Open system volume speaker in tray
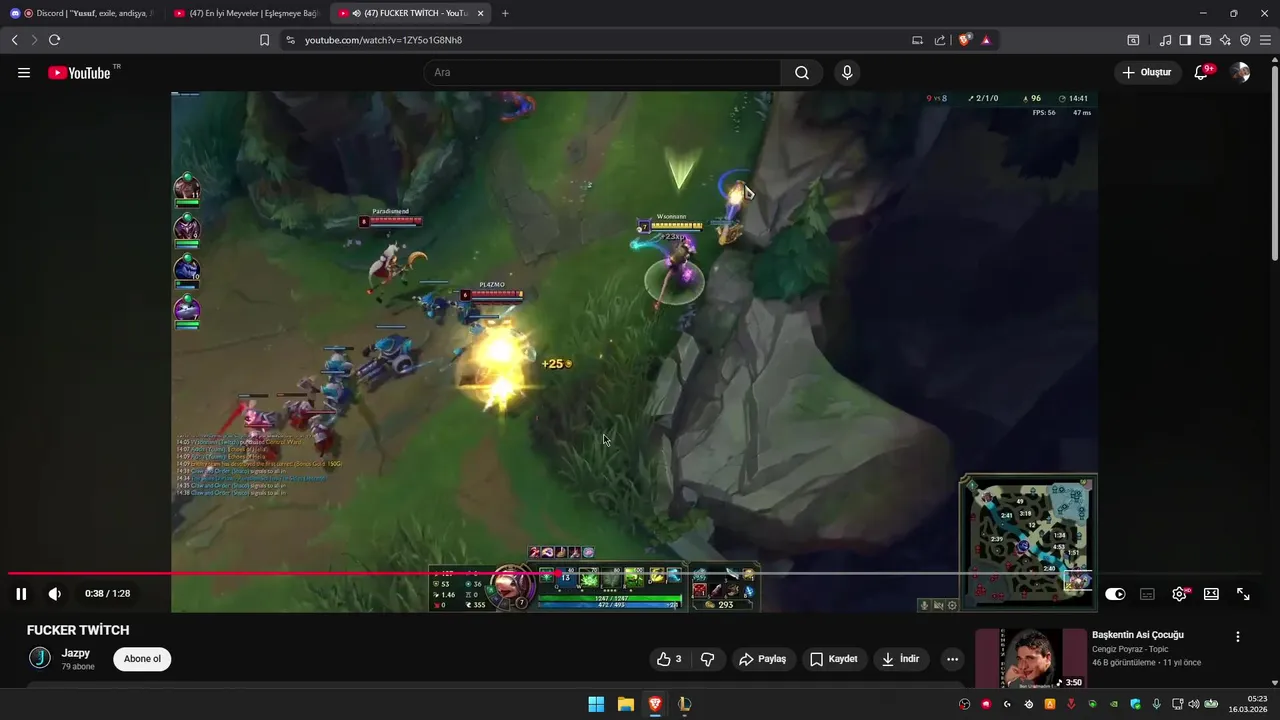The height and width of the screenshot is (720, 1280). point(1193,704)
